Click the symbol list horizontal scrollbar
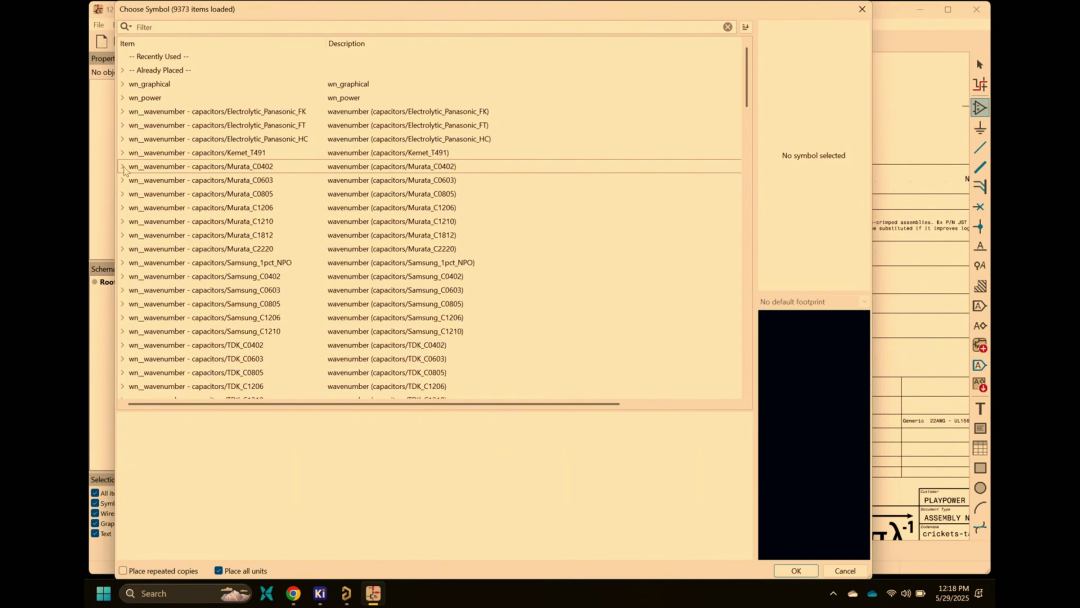 [373, 403]
